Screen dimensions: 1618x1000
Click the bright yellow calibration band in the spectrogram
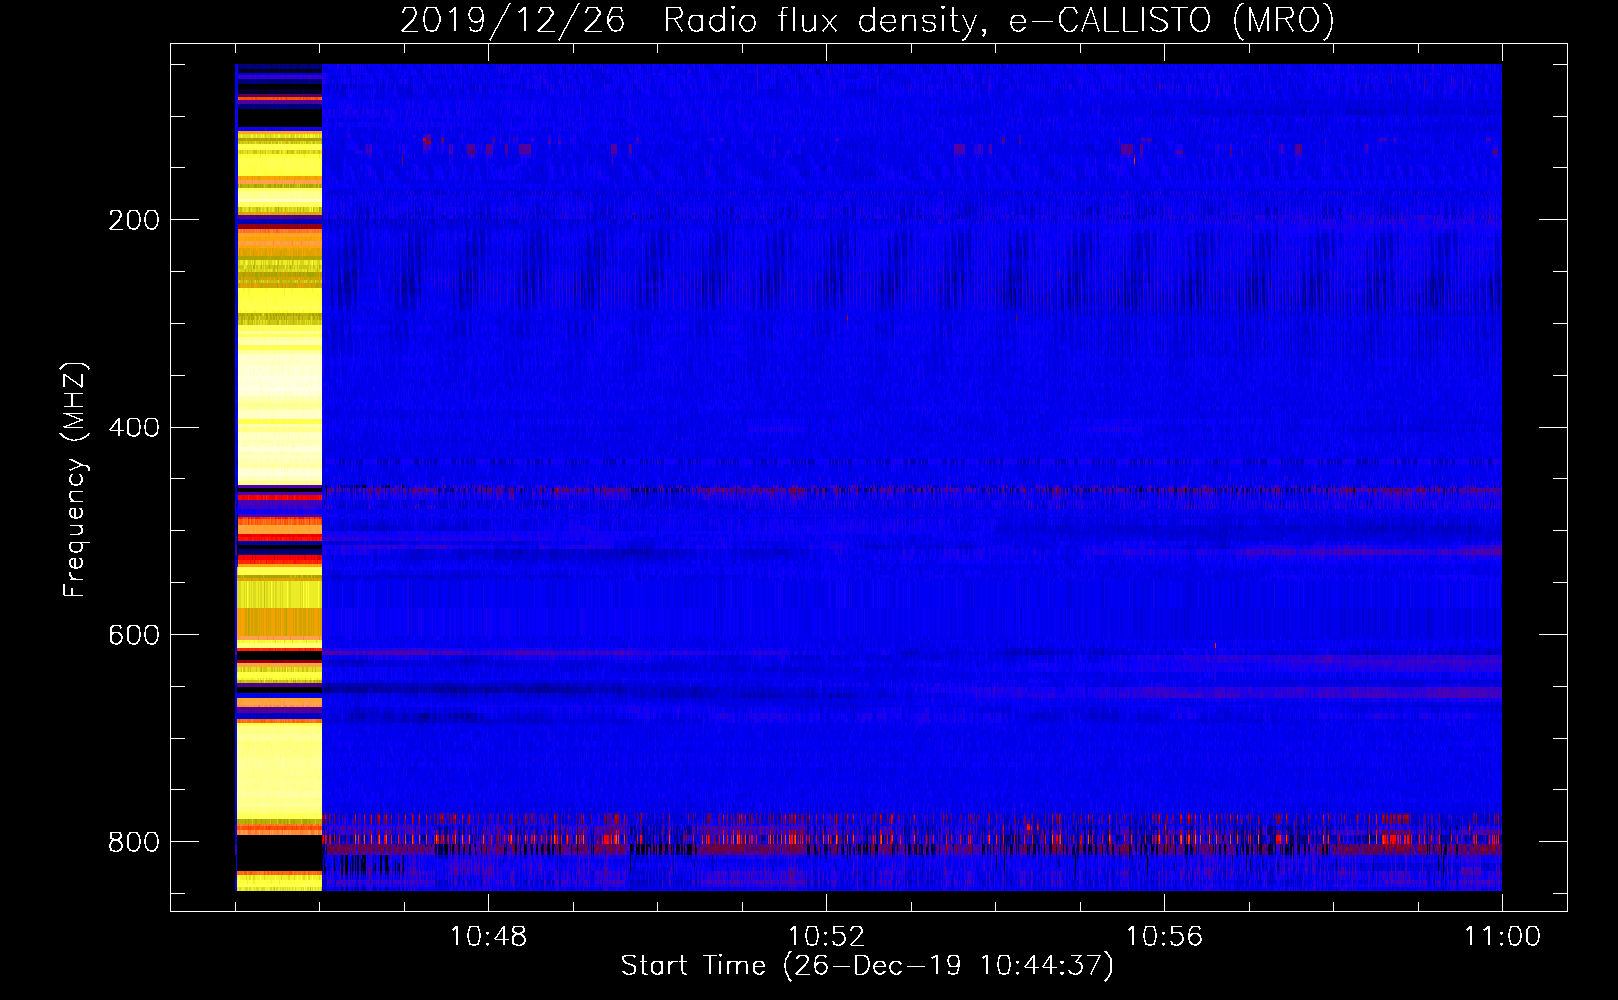(279, 477)
